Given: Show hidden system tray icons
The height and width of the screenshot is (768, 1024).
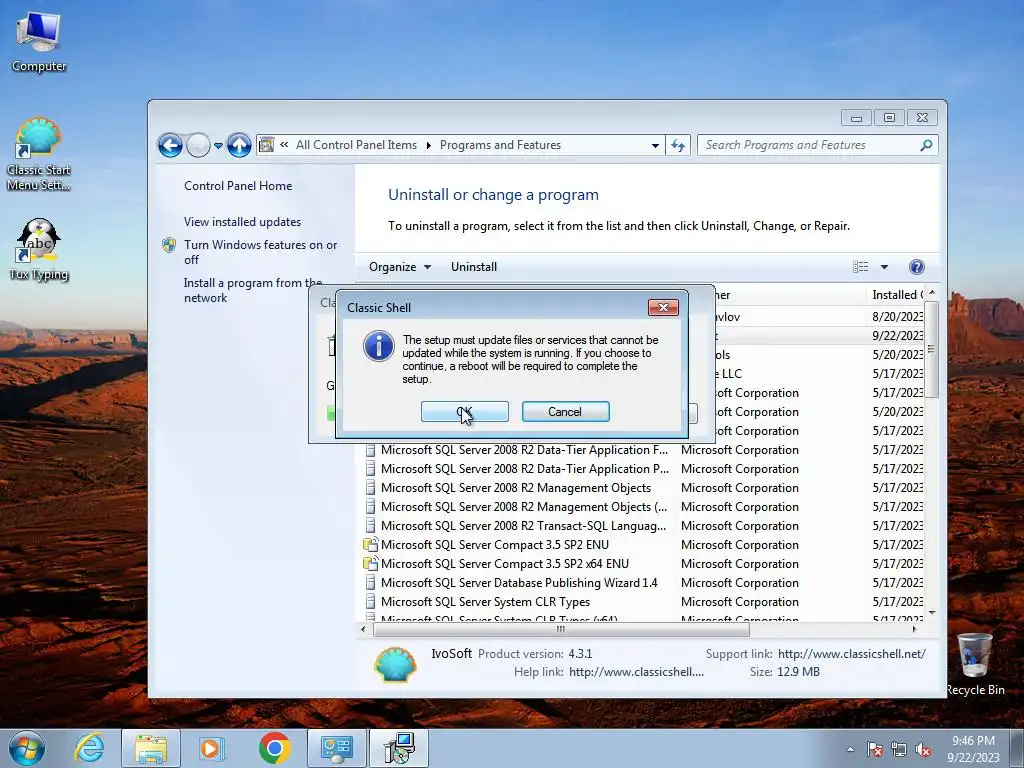Looking at the screenshot, I should (x=850, y=749).
